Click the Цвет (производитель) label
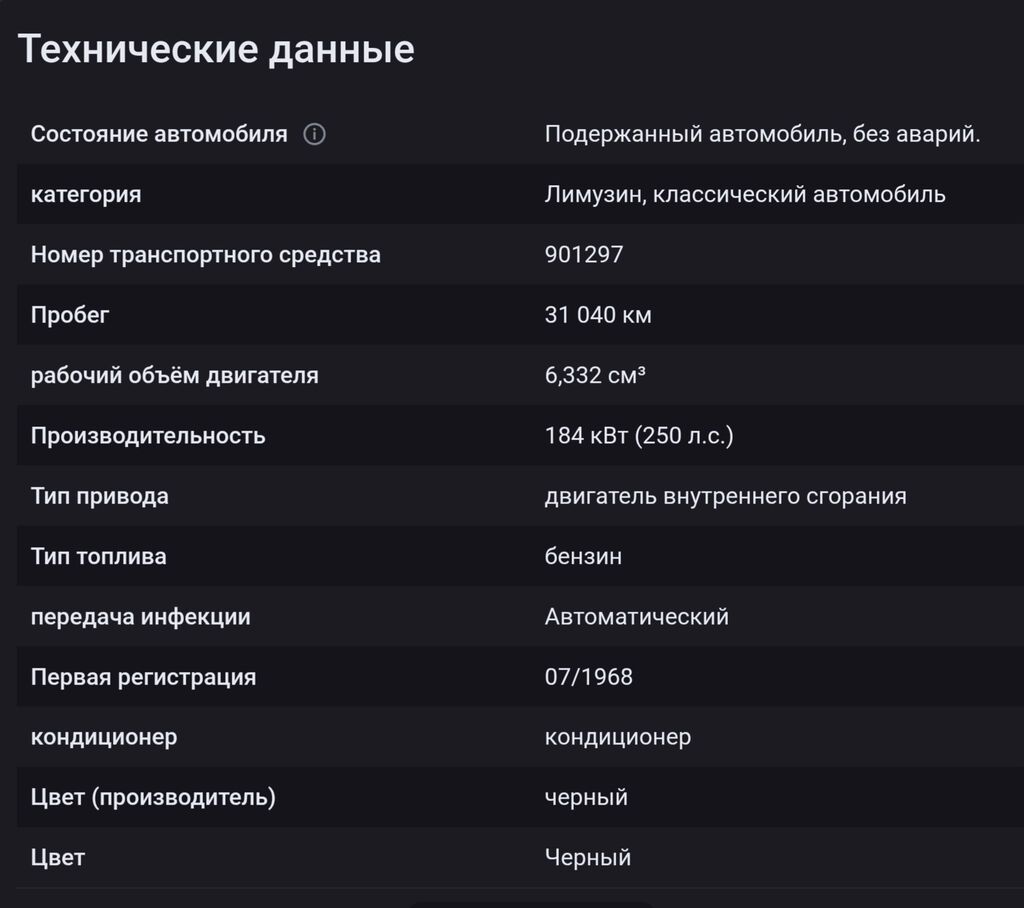The height and width of the screenshot is (908, 1024). point(153,798)
